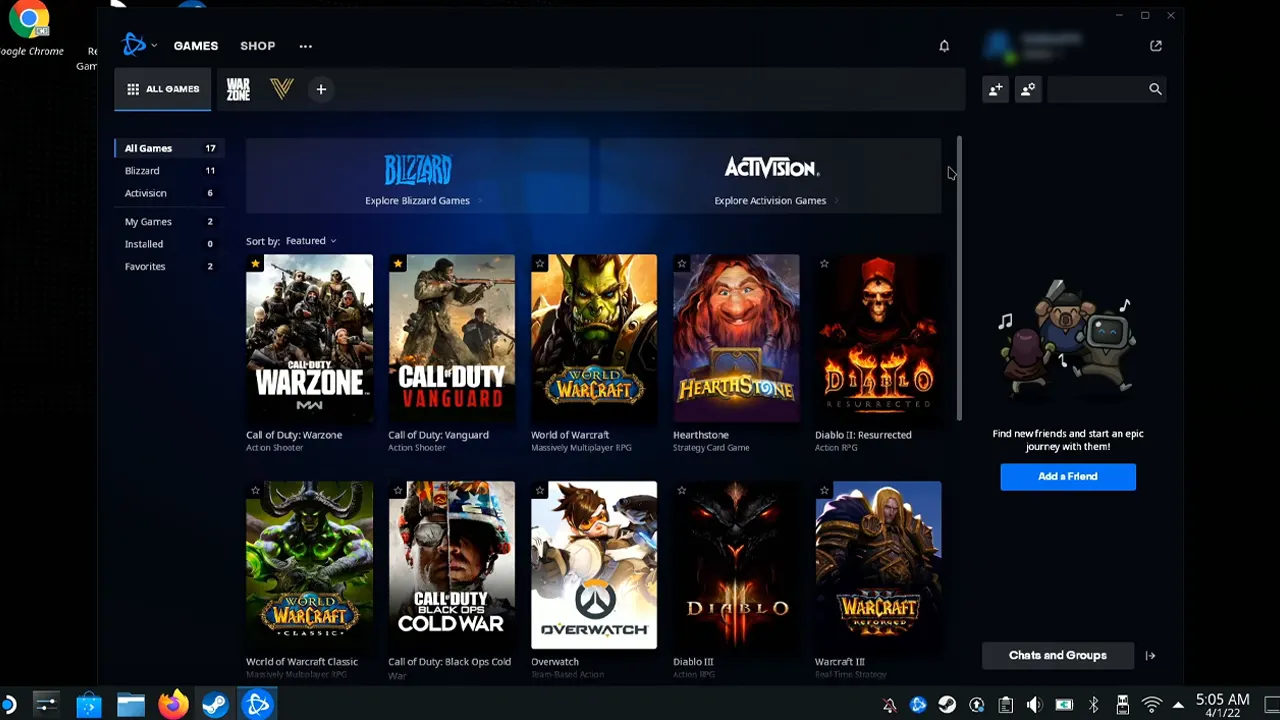Viewport: 1280px width, 720px height.
Task: Unfavorite Call of Duty: Warzone star
Action: [x=255, y=264]
